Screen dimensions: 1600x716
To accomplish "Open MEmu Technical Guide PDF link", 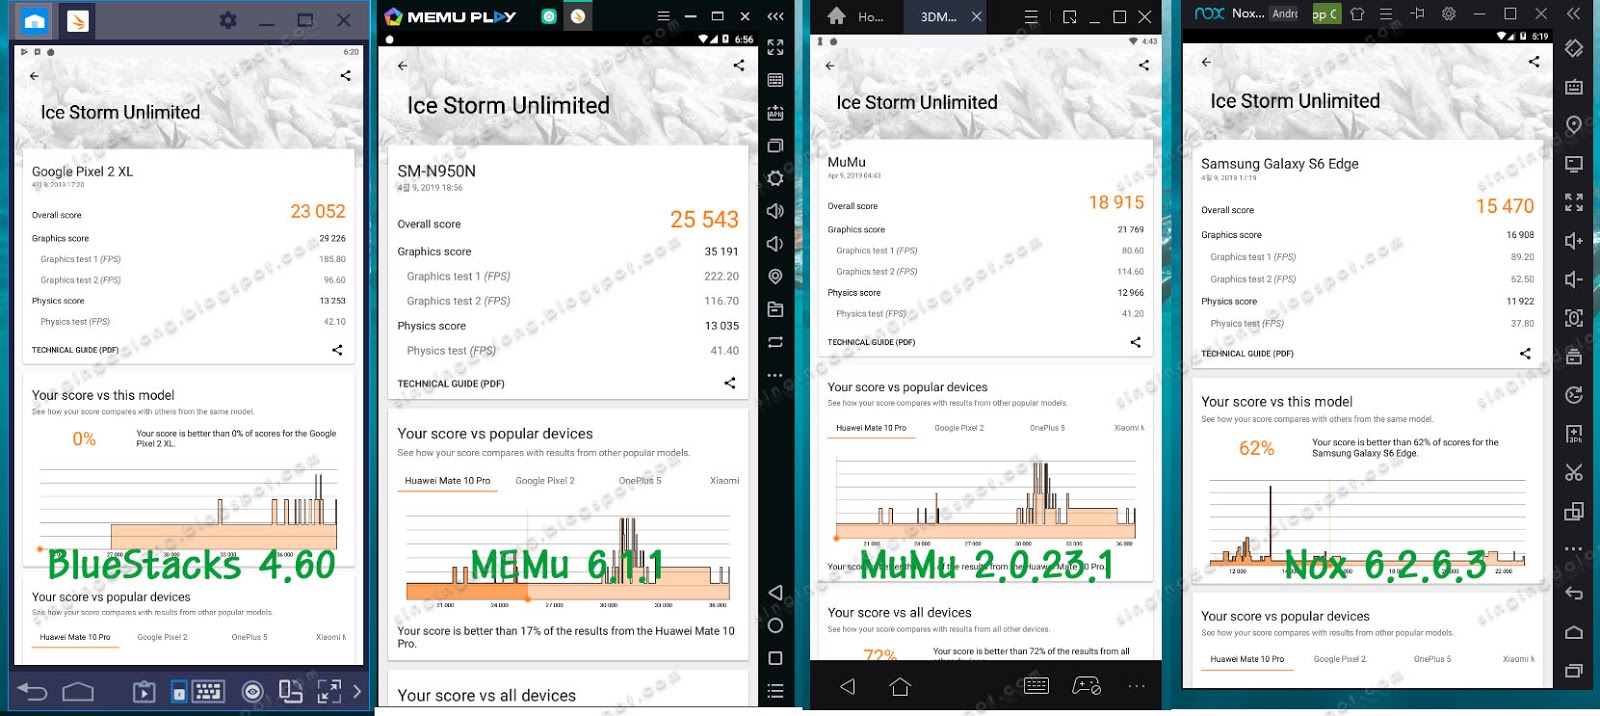I will 451,384.
